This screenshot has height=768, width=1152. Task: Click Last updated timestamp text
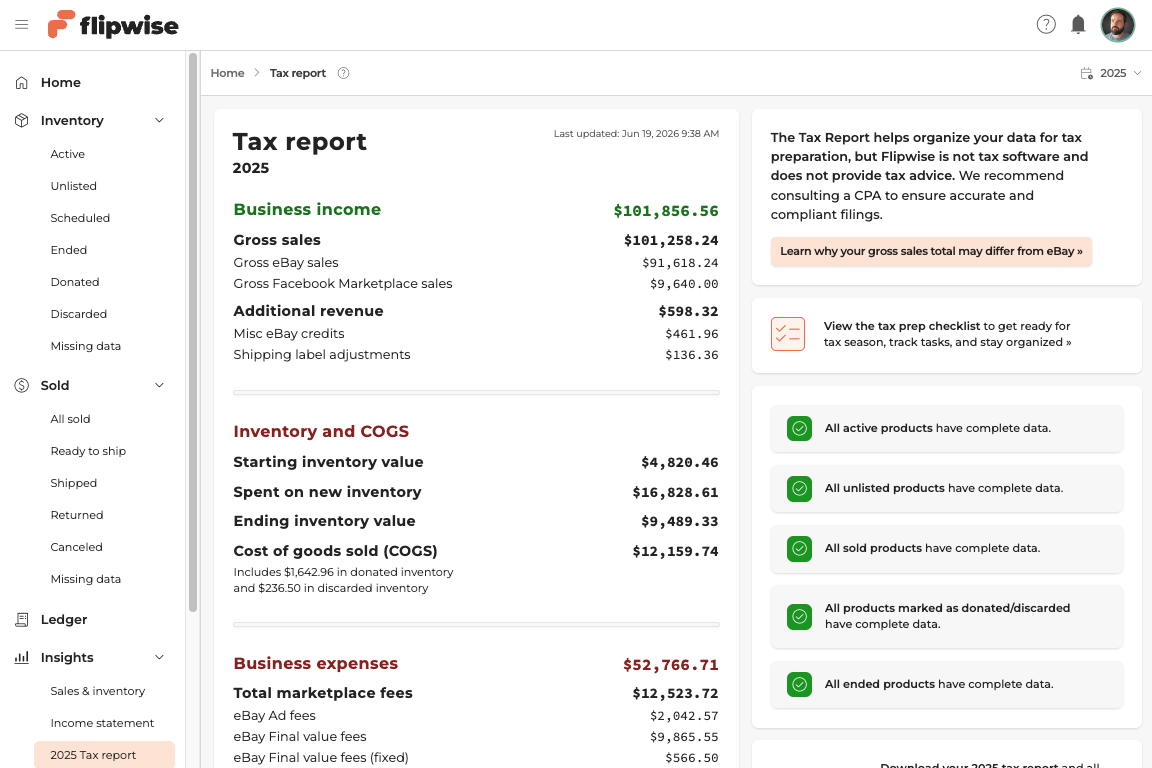pyautogui.click(x=636, y=134)
